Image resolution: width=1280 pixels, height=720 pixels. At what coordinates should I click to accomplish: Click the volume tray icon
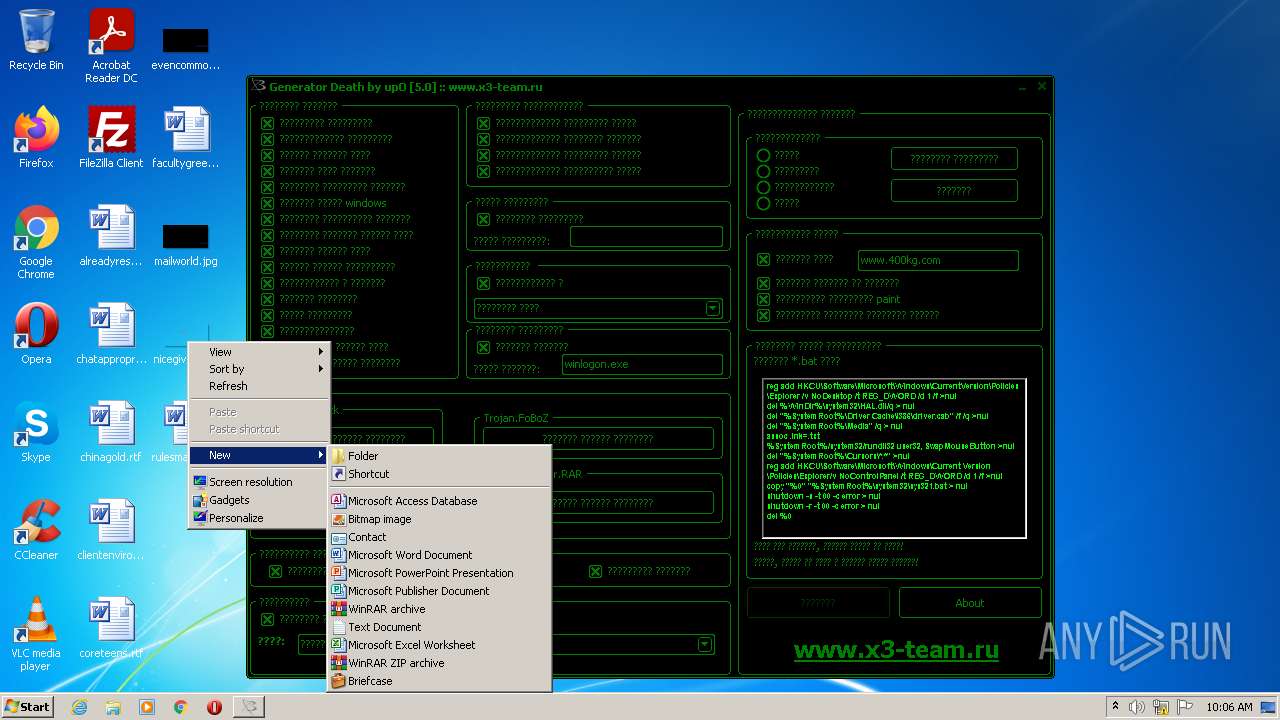click(x=1137, y=707)
